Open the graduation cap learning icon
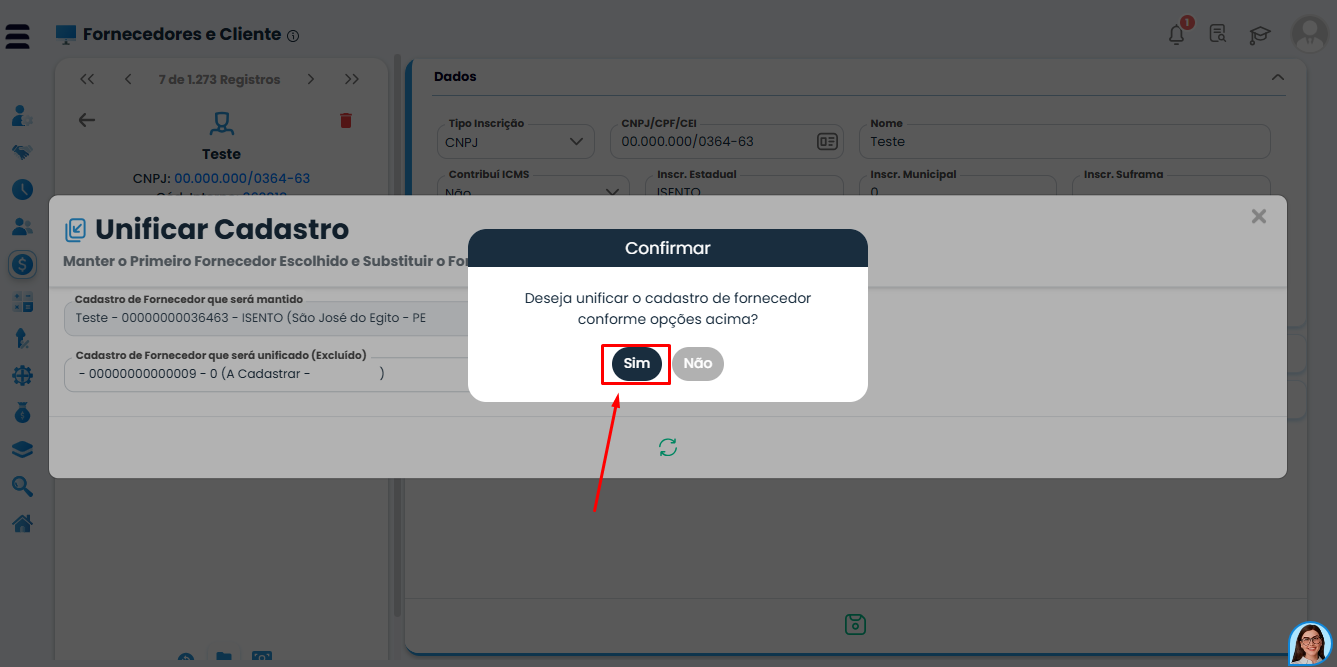Image resolution: width=1337 pixels, height=667 pixels. (1259, 33)
